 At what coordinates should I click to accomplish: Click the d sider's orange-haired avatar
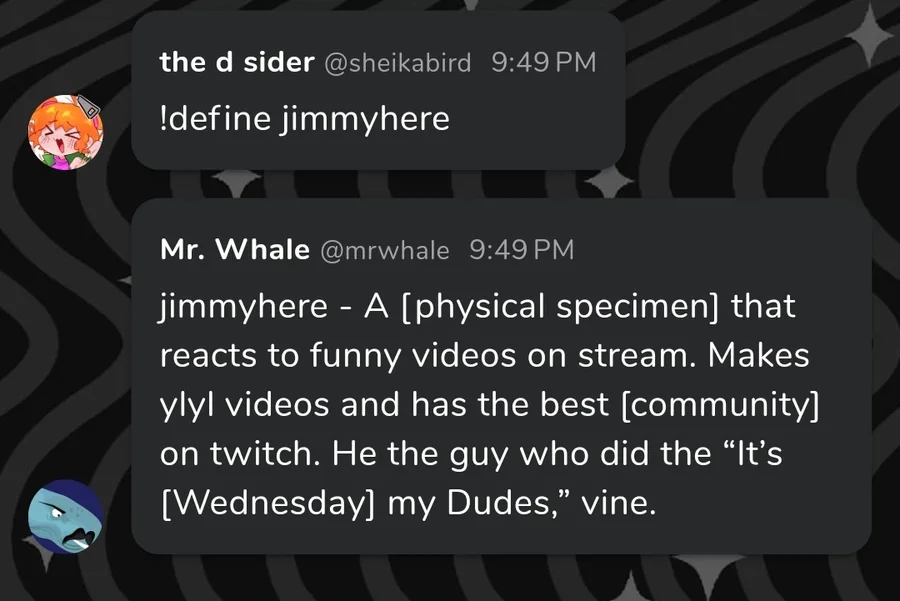coord(65,132)
